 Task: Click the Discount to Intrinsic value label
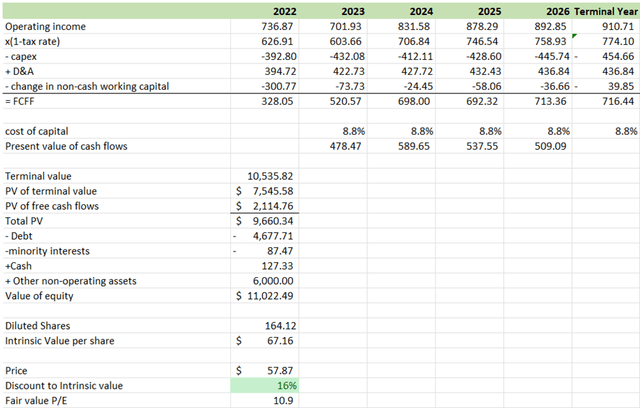click(64, 386)
